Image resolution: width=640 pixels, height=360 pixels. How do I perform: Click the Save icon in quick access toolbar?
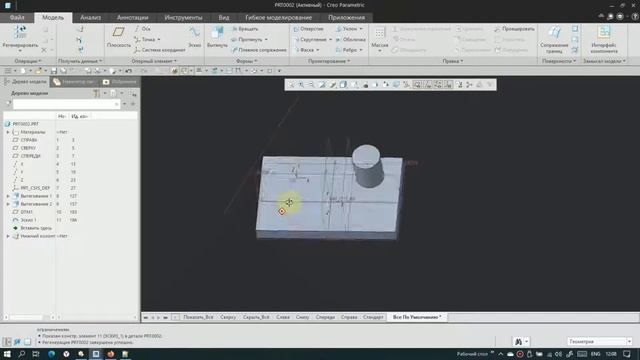(53, 71)
